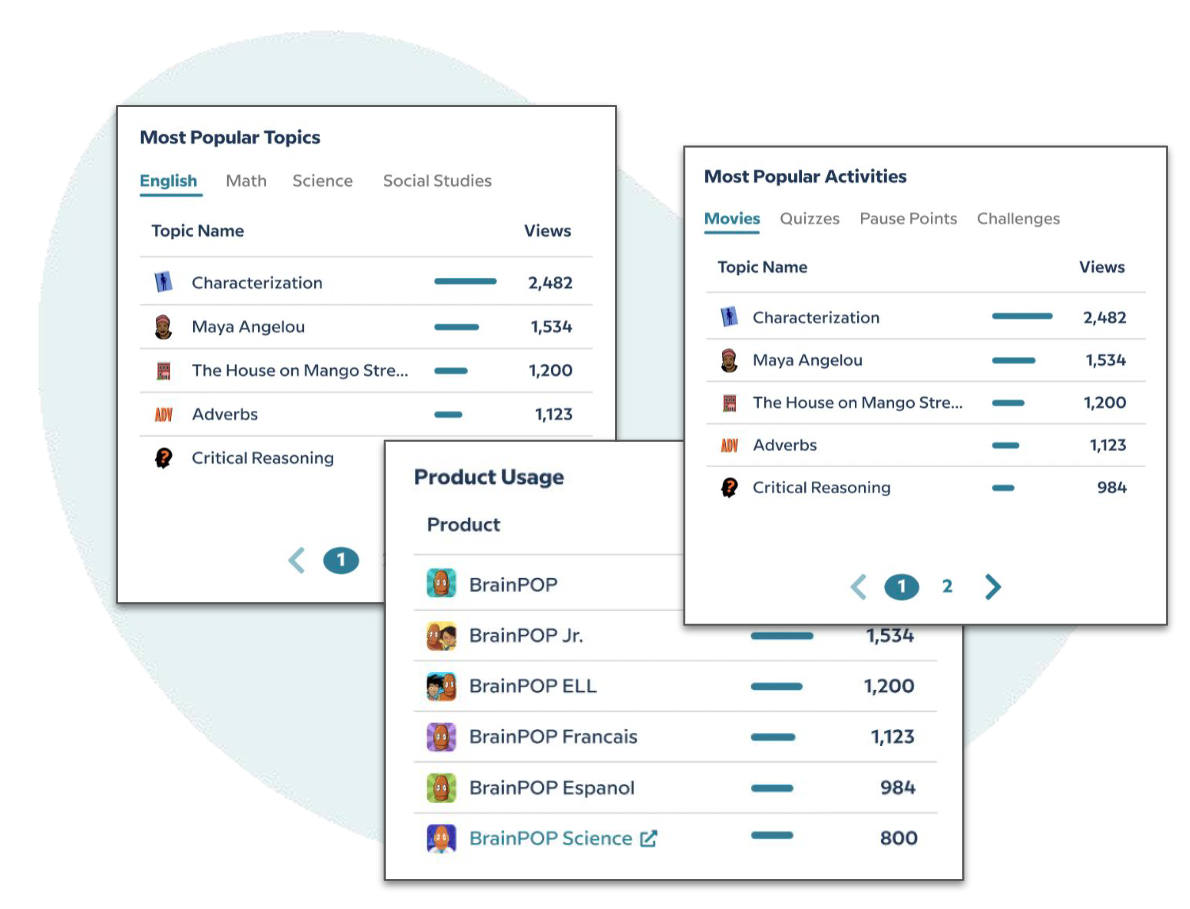
Task: Click "The House on Mango Stre..." in Most Popular Activities
Action: [858, 403]
